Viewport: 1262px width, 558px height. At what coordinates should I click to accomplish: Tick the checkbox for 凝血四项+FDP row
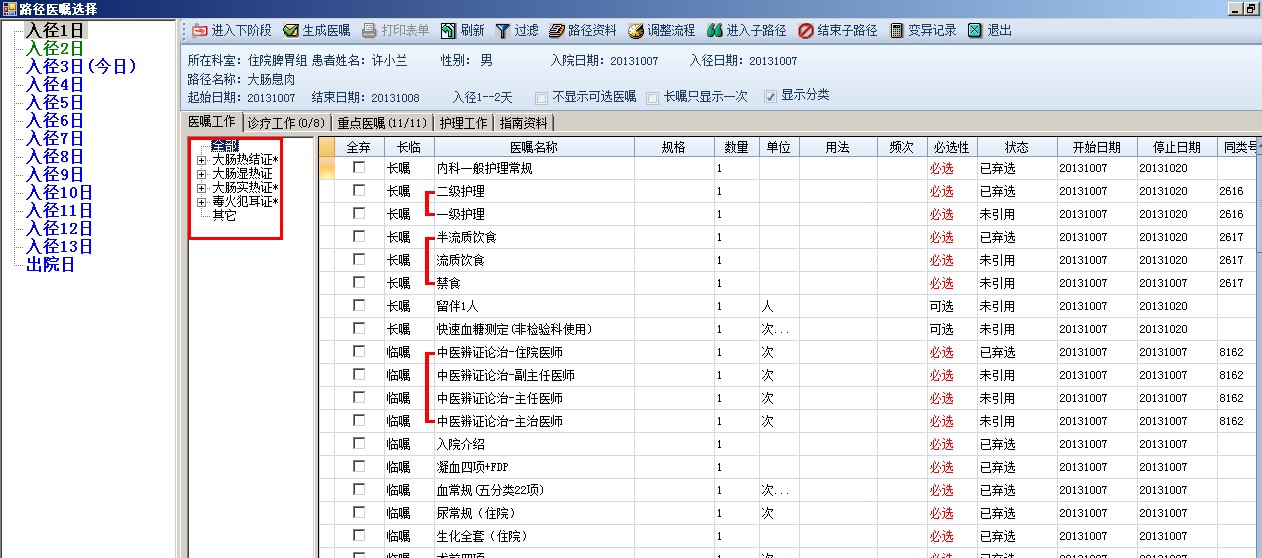359,467
